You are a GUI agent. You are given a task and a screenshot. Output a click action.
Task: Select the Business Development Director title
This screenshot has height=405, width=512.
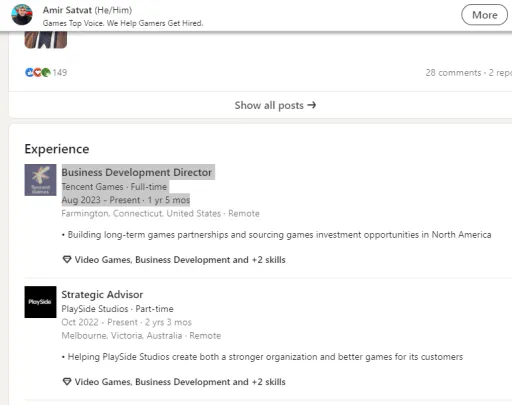point(137,172)
